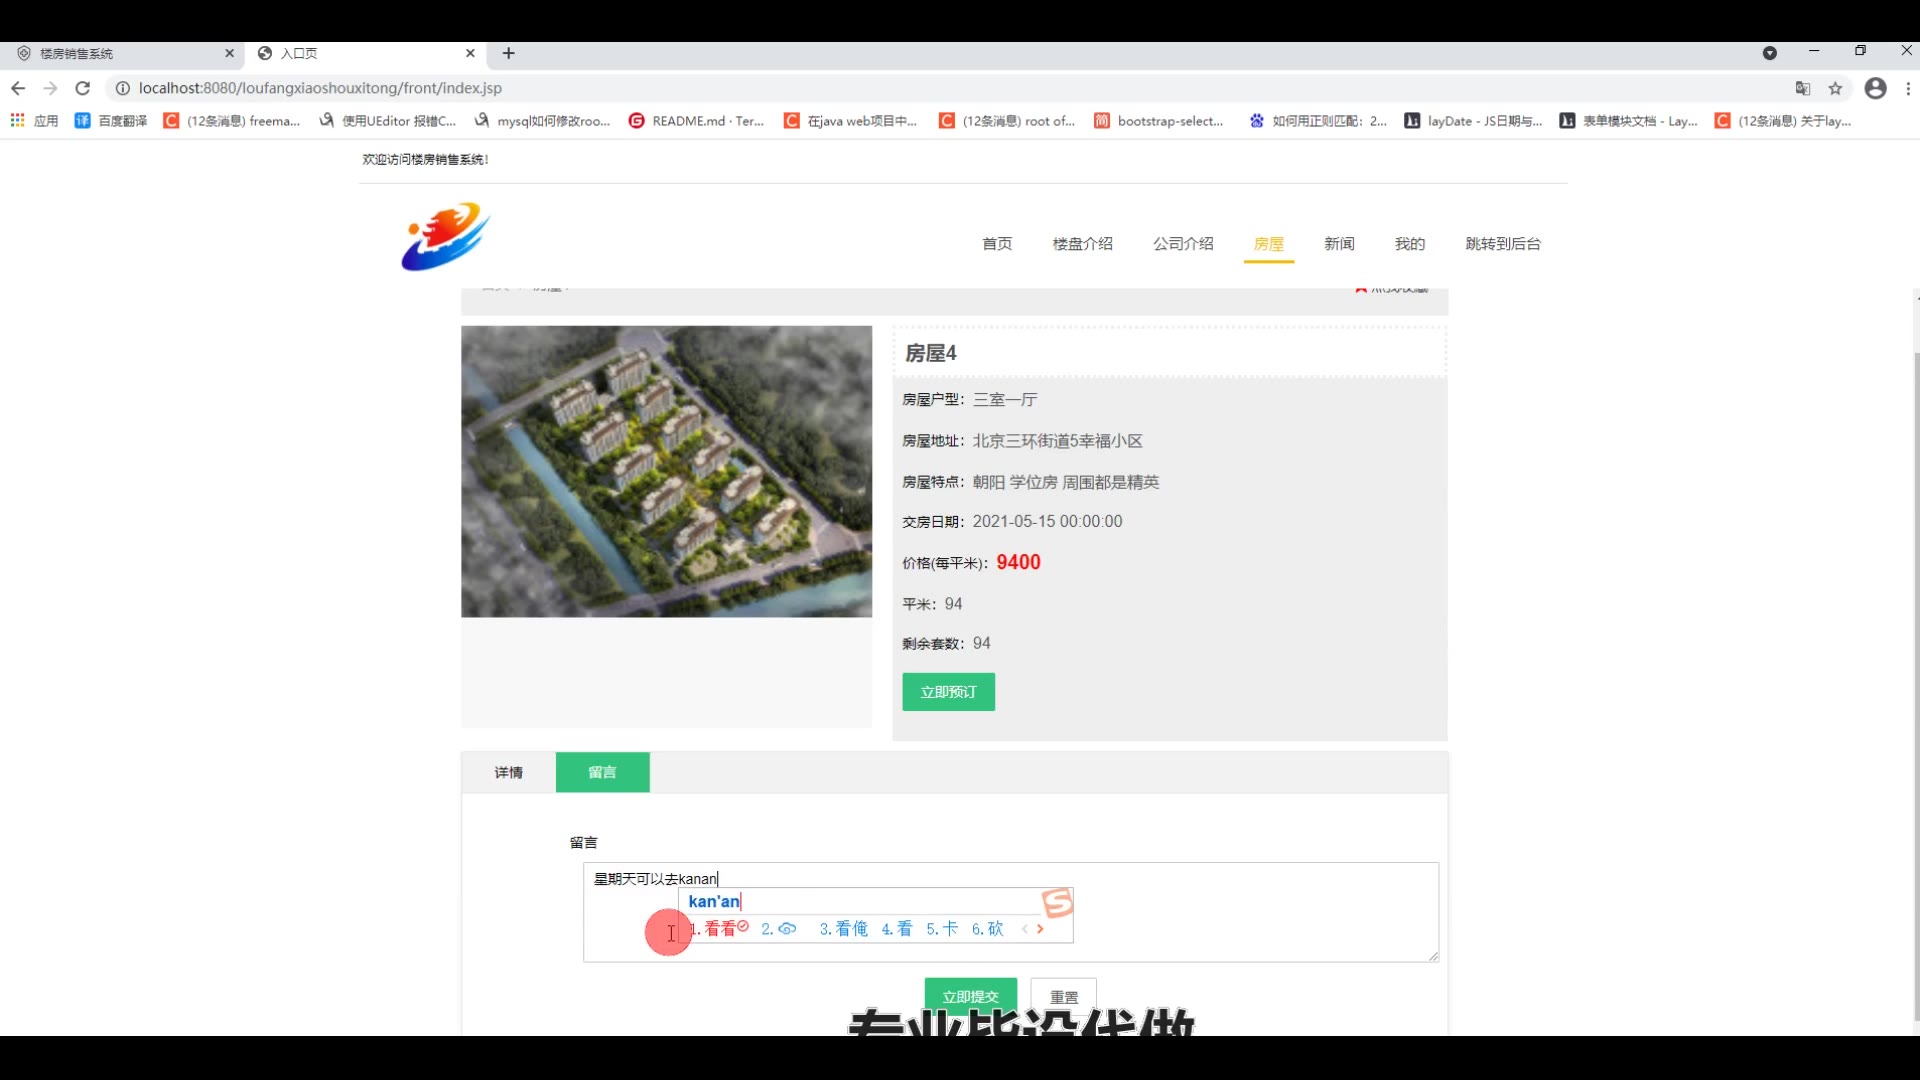1920x1080 pixels.
Task: Open 公司介绍 in the navigation menu
Action: [1183, 244]
